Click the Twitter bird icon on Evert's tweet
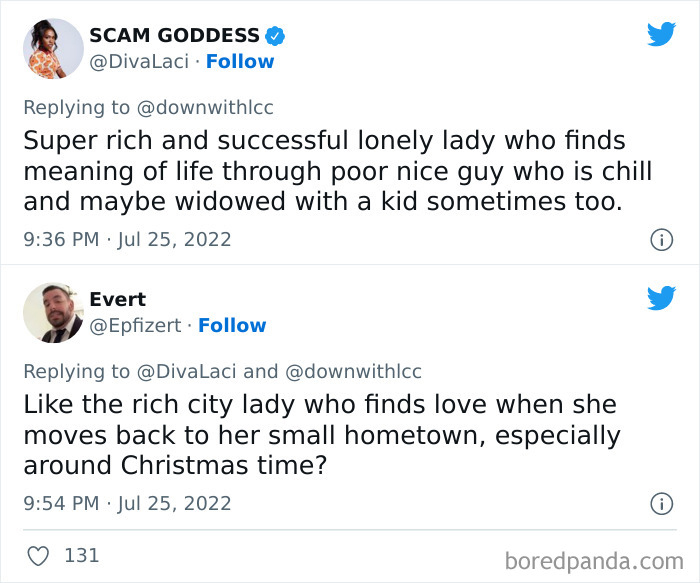This screenshot has height=583, width=700. (x=661, y=298)
